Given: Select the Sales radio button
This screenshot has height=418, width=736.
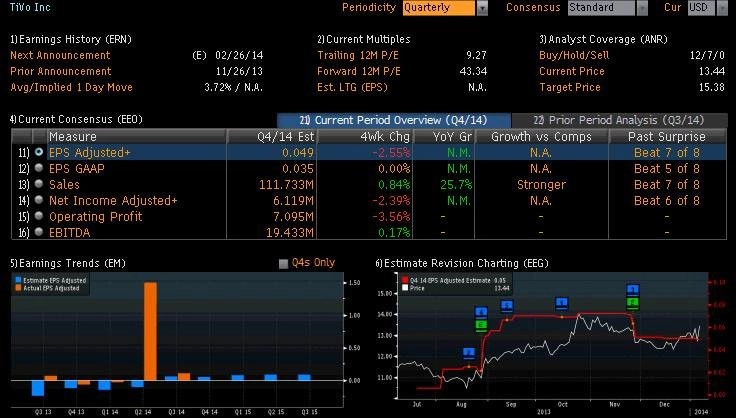Looking at the screenshot, I should coord(39,184).
